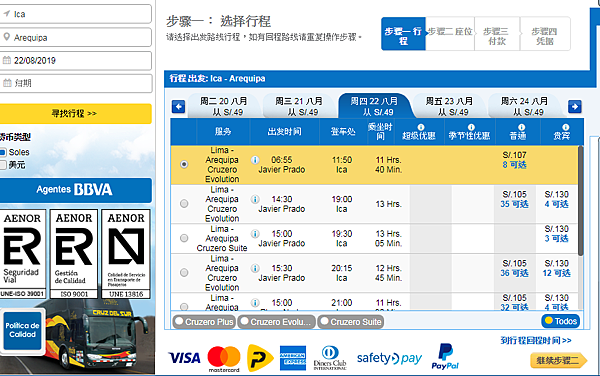Click the 寻找行程 search button
600x376 pixels.
(x=75, y=114)
